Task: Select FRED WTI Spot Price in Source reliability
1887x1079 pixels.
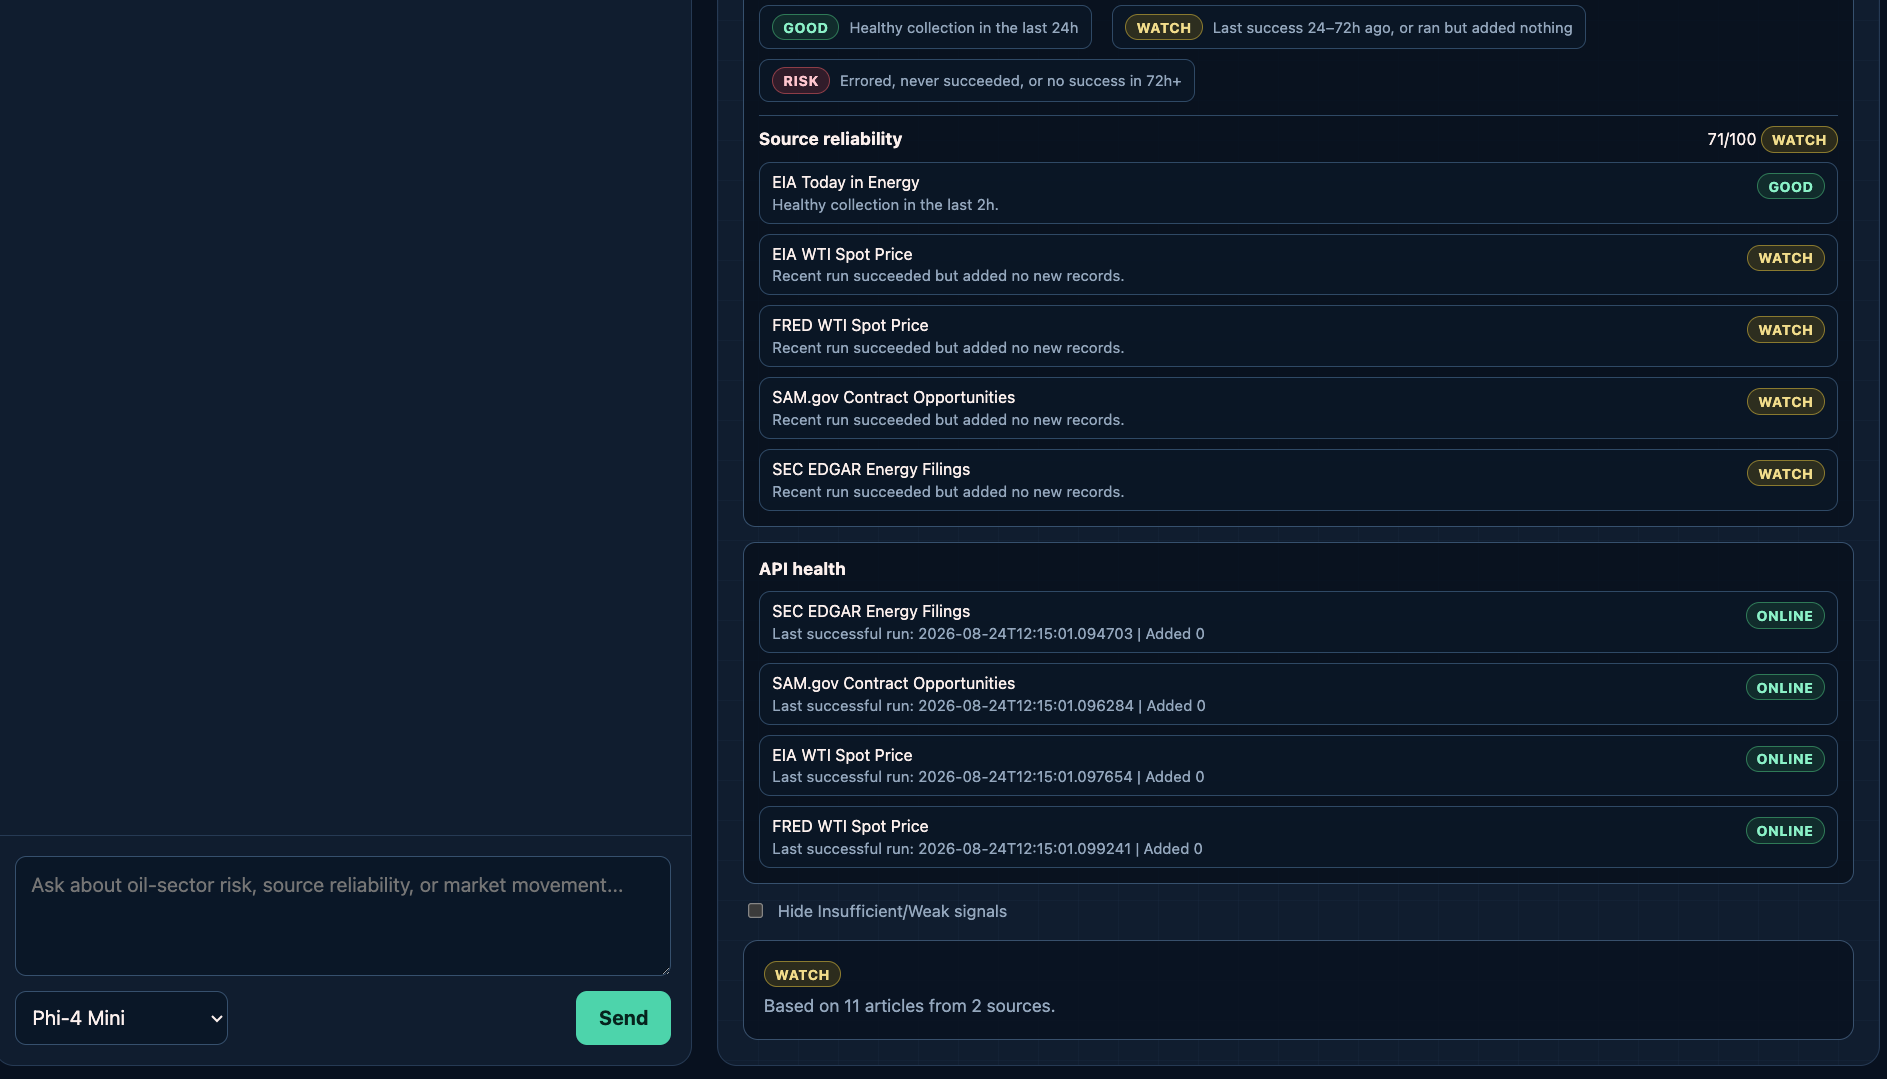Action: coord(1298,336)
